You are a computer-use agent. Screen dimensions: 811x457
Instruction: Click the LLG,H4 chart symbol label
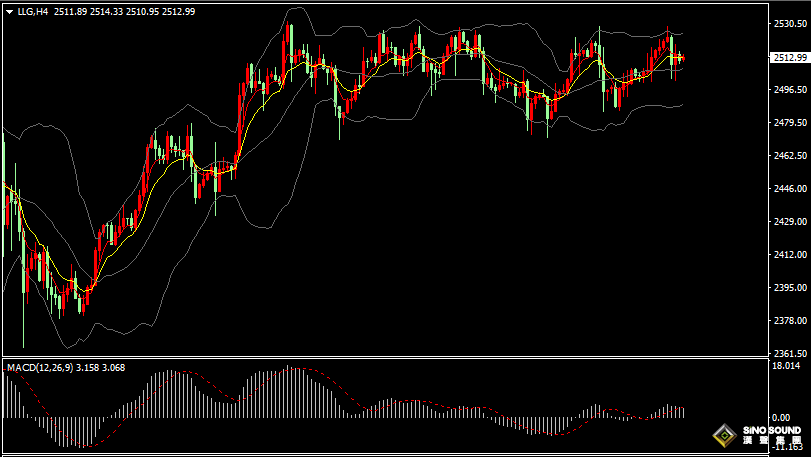[x=33, y=11]
